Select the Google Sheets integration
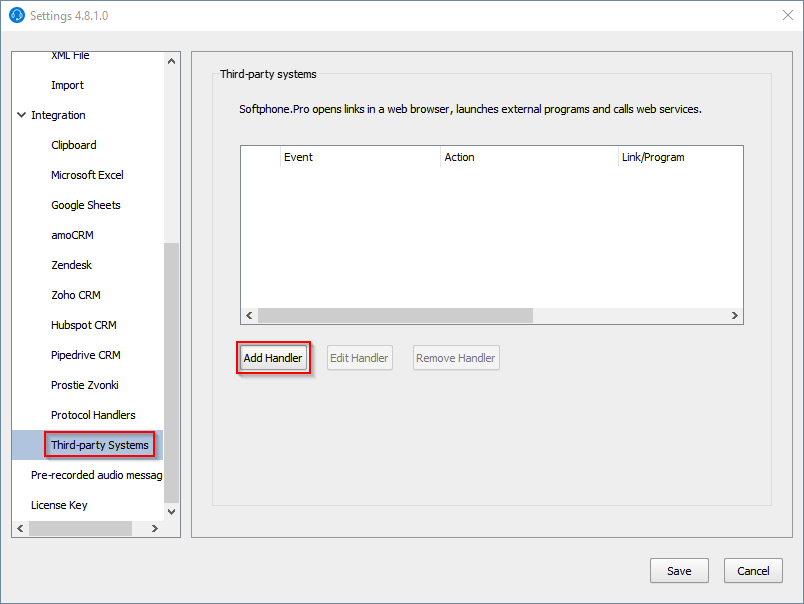Viewport: 804px width, 604px height. click(x=85, y=205)
